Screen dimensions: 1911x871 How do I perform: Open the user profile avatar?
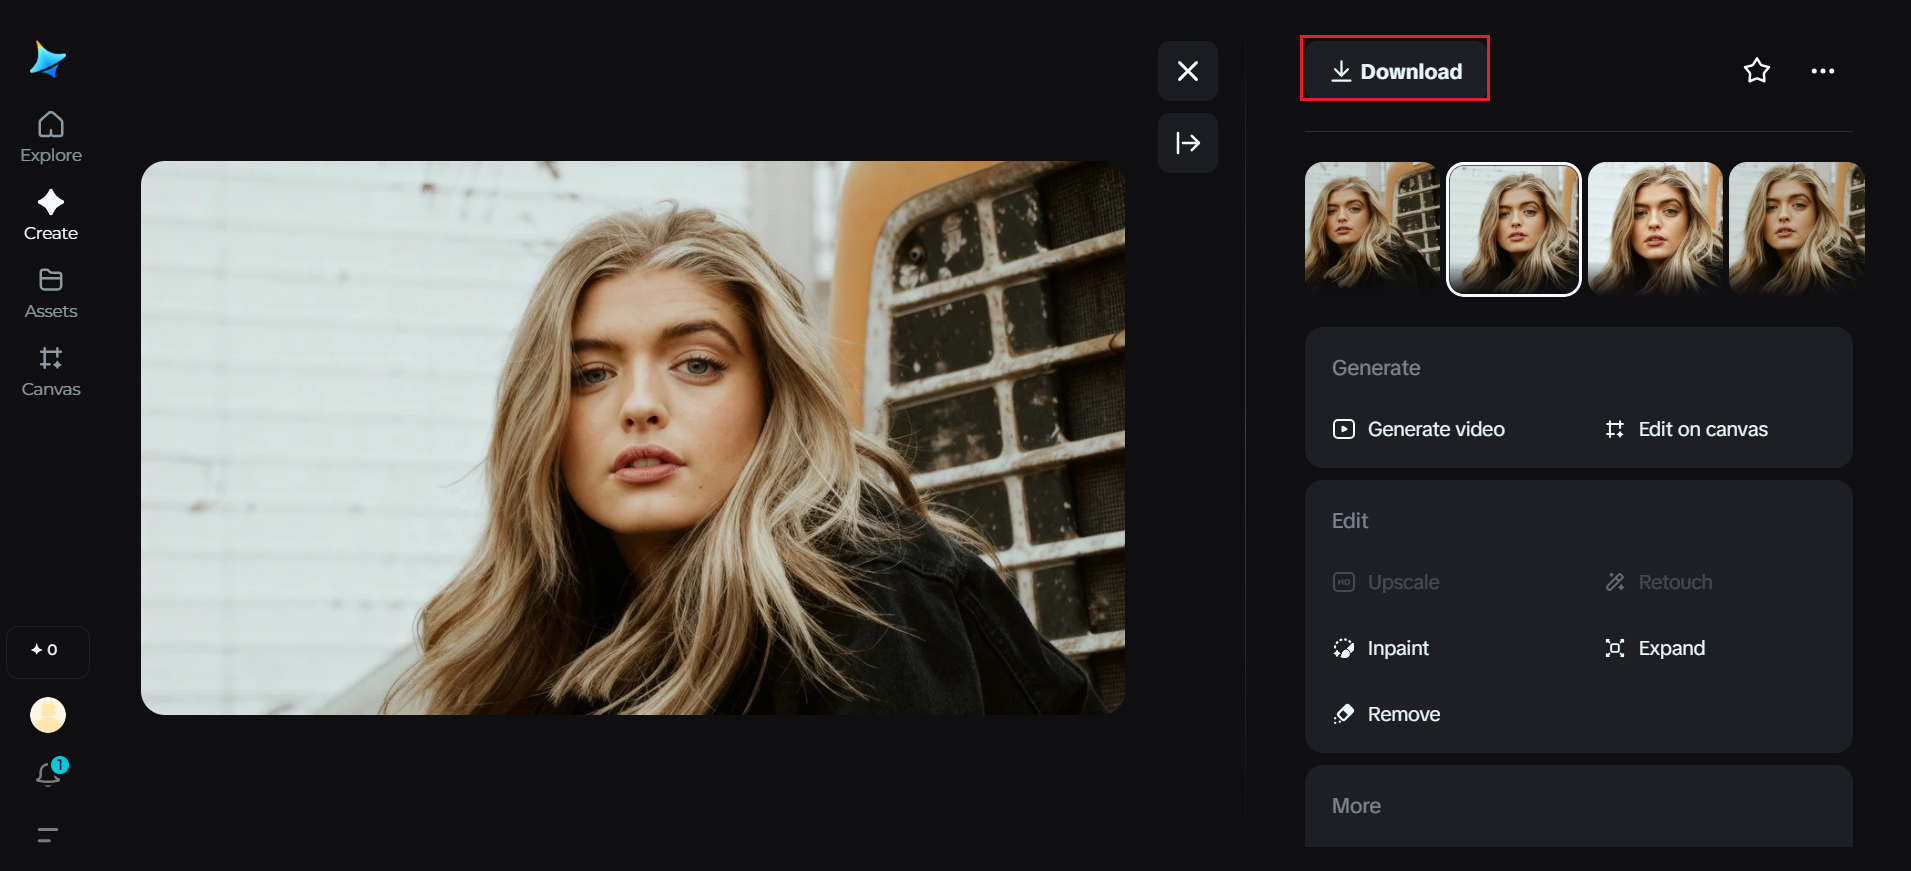(48, 715)
